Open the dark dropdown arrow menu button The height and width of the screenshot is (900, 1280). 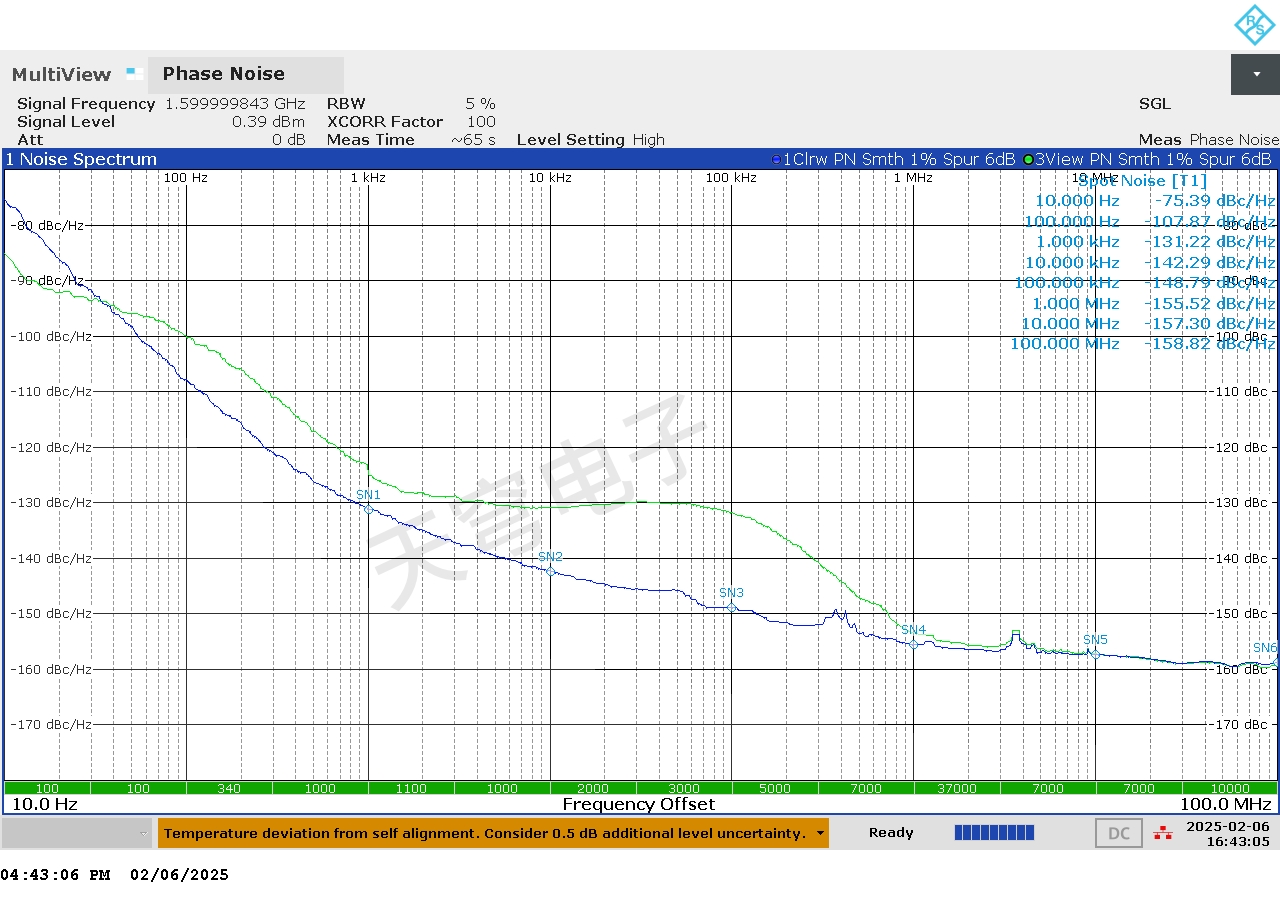(1255, 75)
